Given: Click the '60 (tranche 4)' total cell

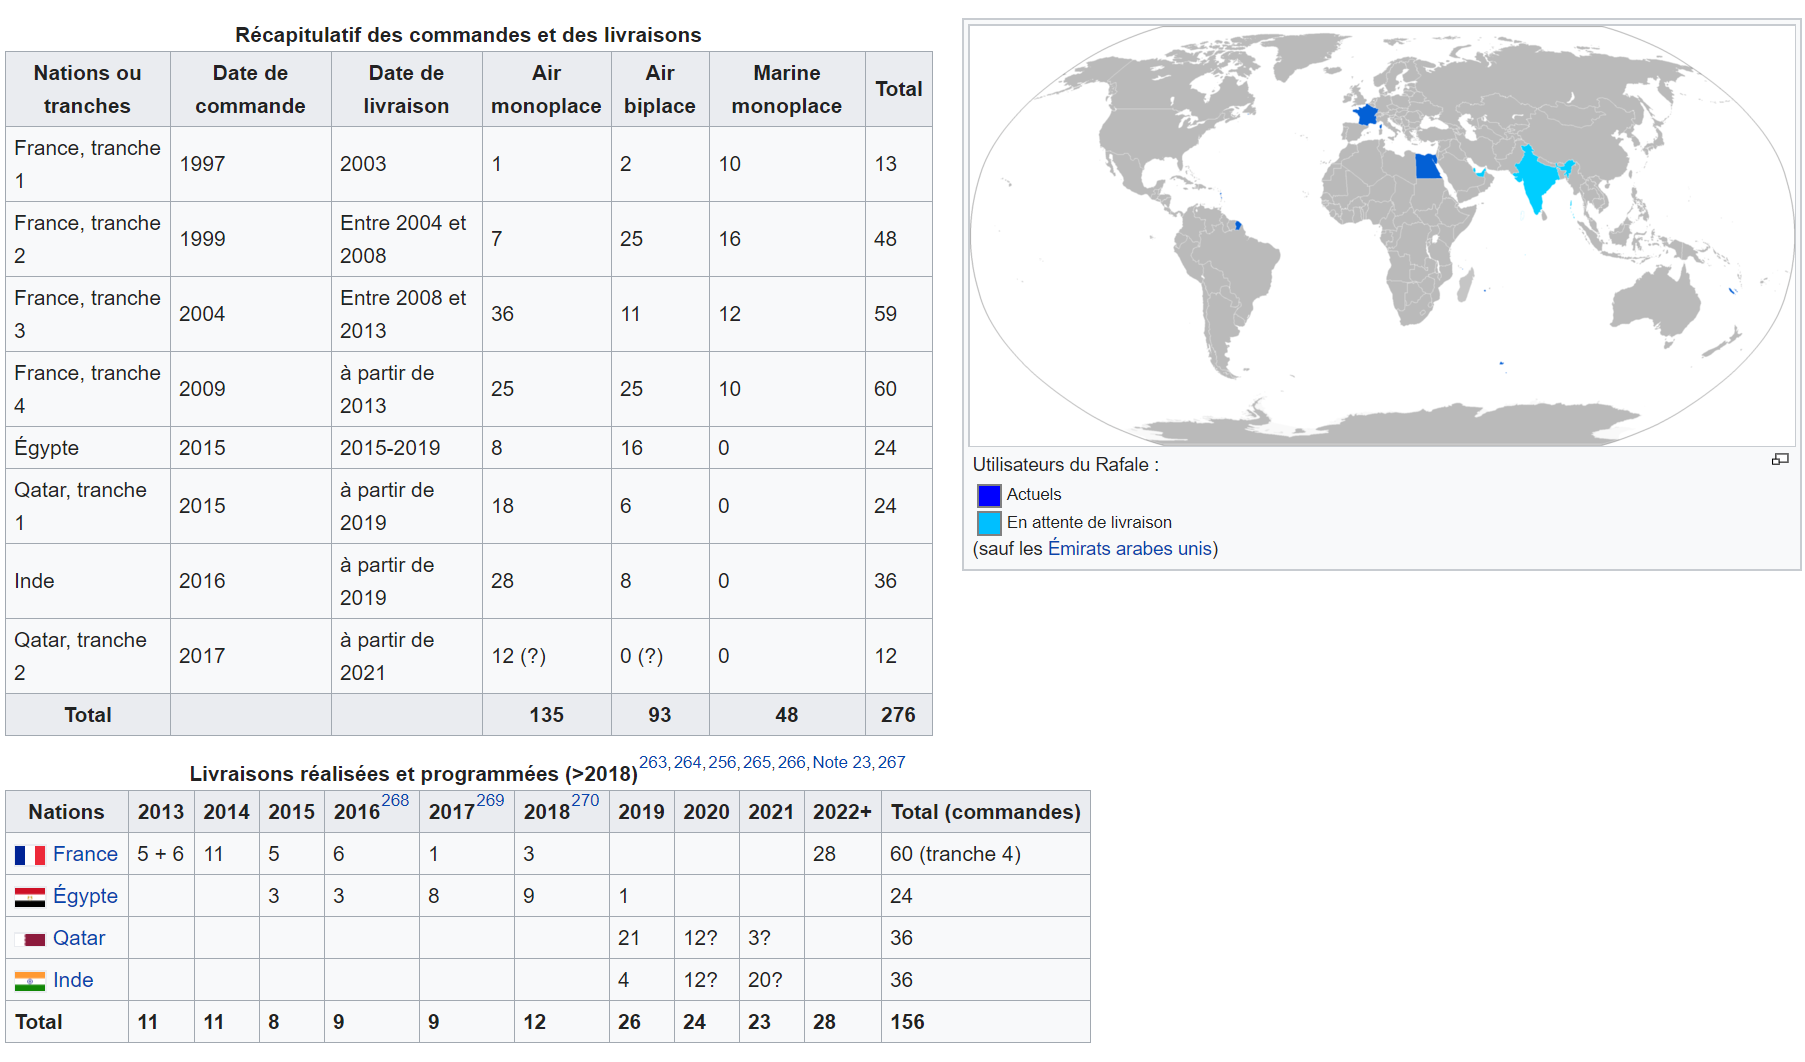Looking at the screenshot, I should [985, 854].
